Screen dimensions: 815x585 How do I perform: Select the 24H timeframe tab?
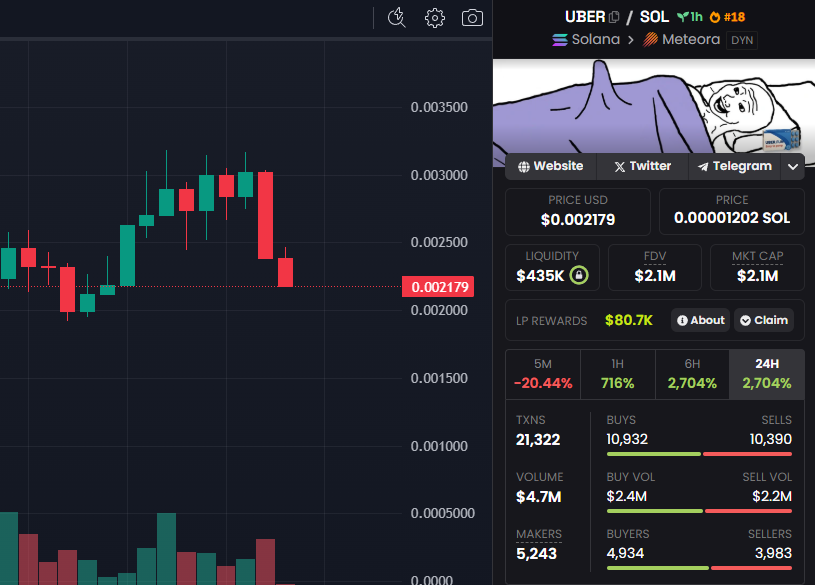click(767, 374)
